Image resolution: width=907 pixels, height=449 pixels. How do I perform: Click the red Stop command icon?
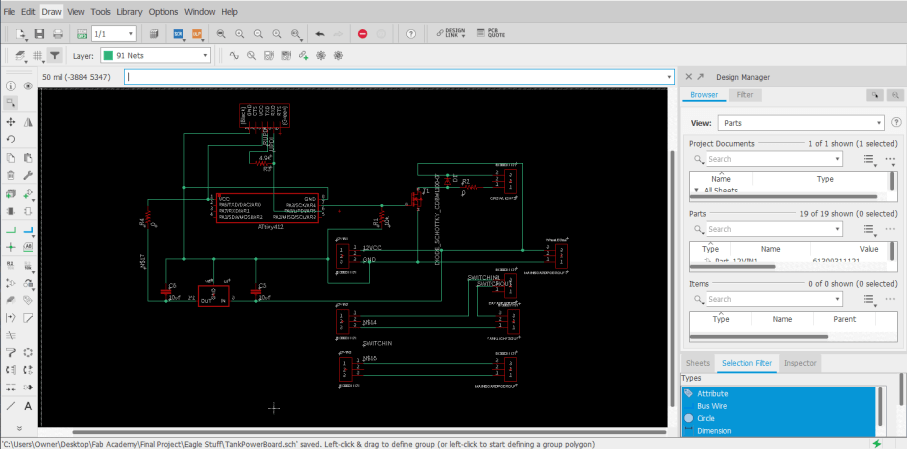[362, 33]
